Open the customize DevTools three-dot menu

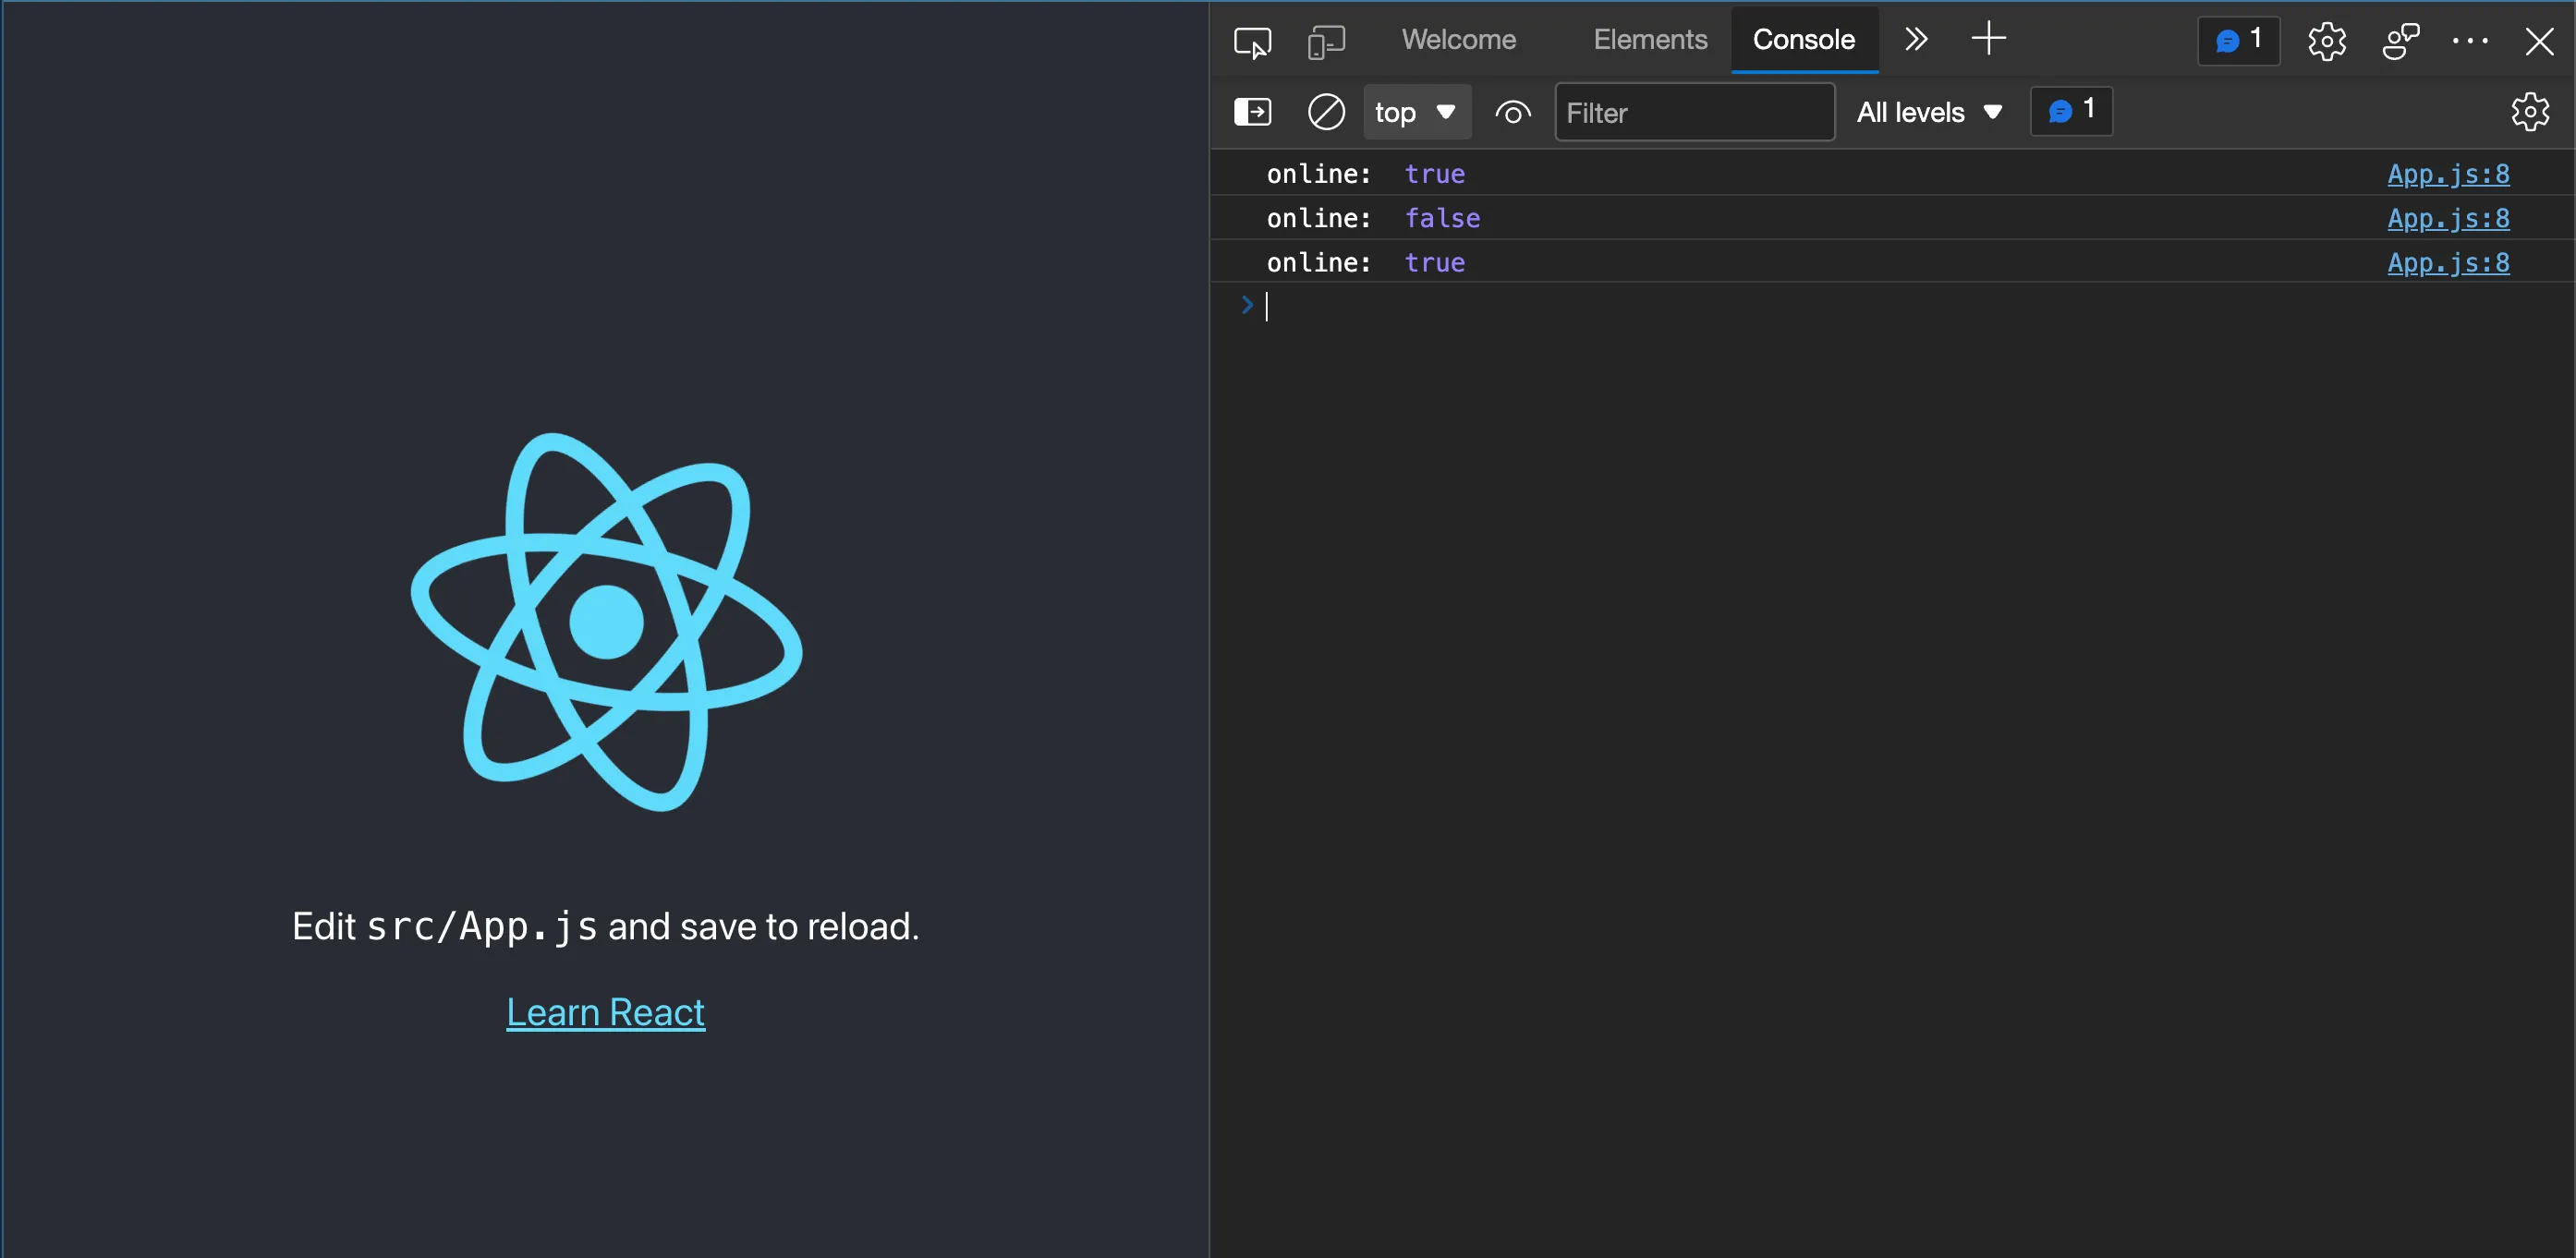click(2469, 41)
